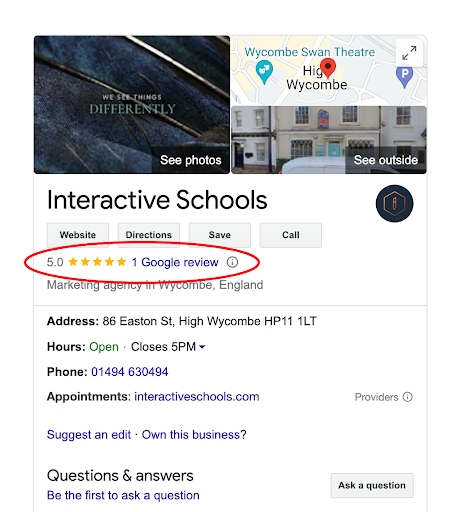Open the Interactive Schools round logo
The image size is (463, 512).
click(x=394, y=203)
